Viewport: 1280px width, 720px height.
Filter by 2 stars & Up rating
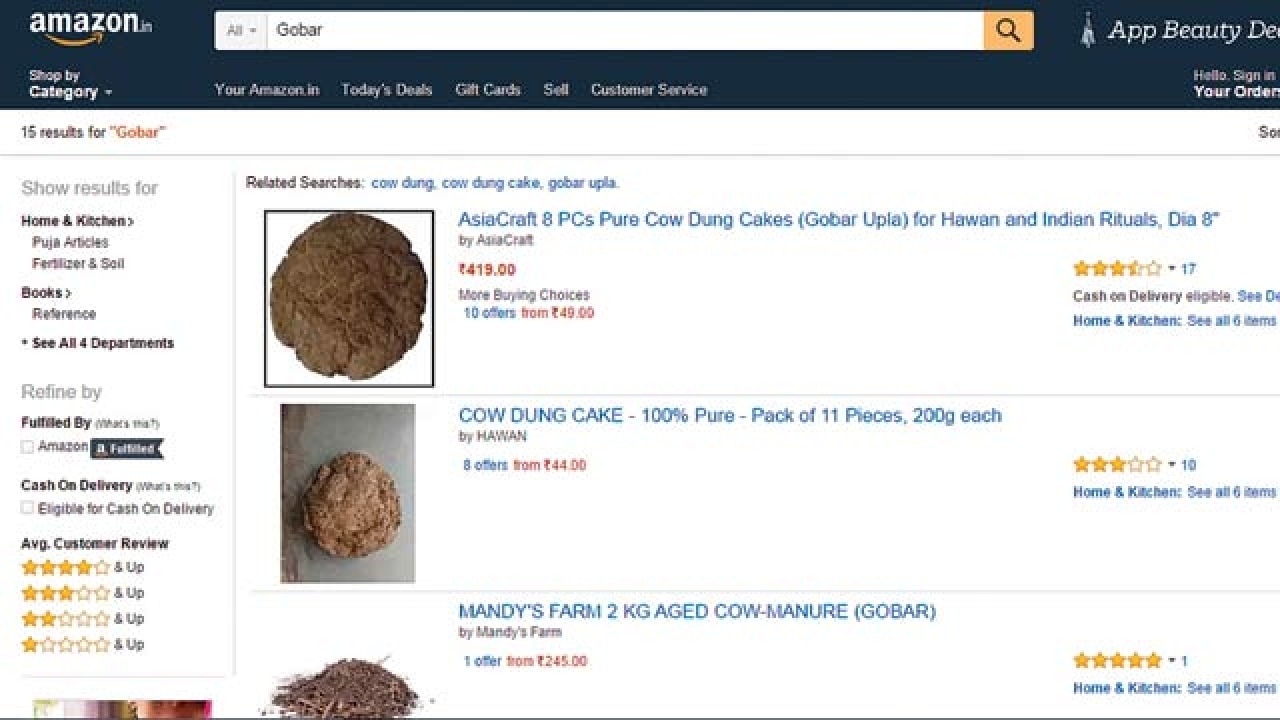pos(83,619)
